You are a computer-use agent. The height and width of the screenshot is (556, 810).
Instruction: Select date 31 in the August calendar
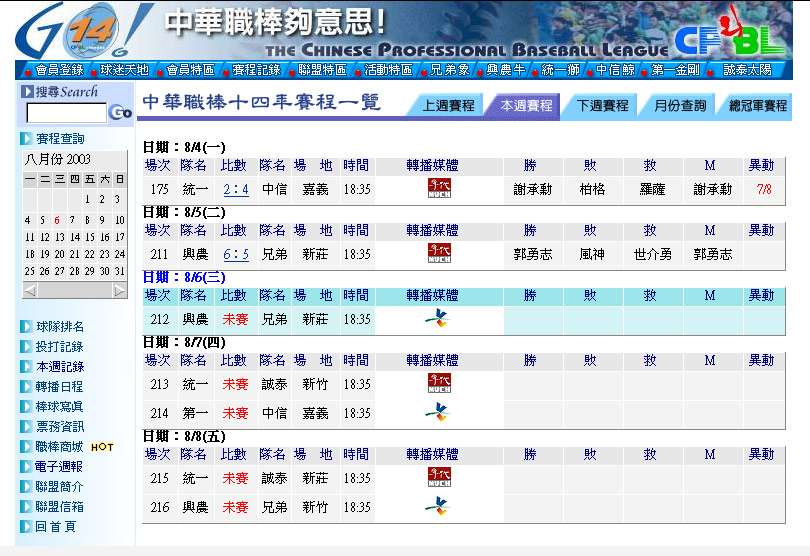coord(120,271)
